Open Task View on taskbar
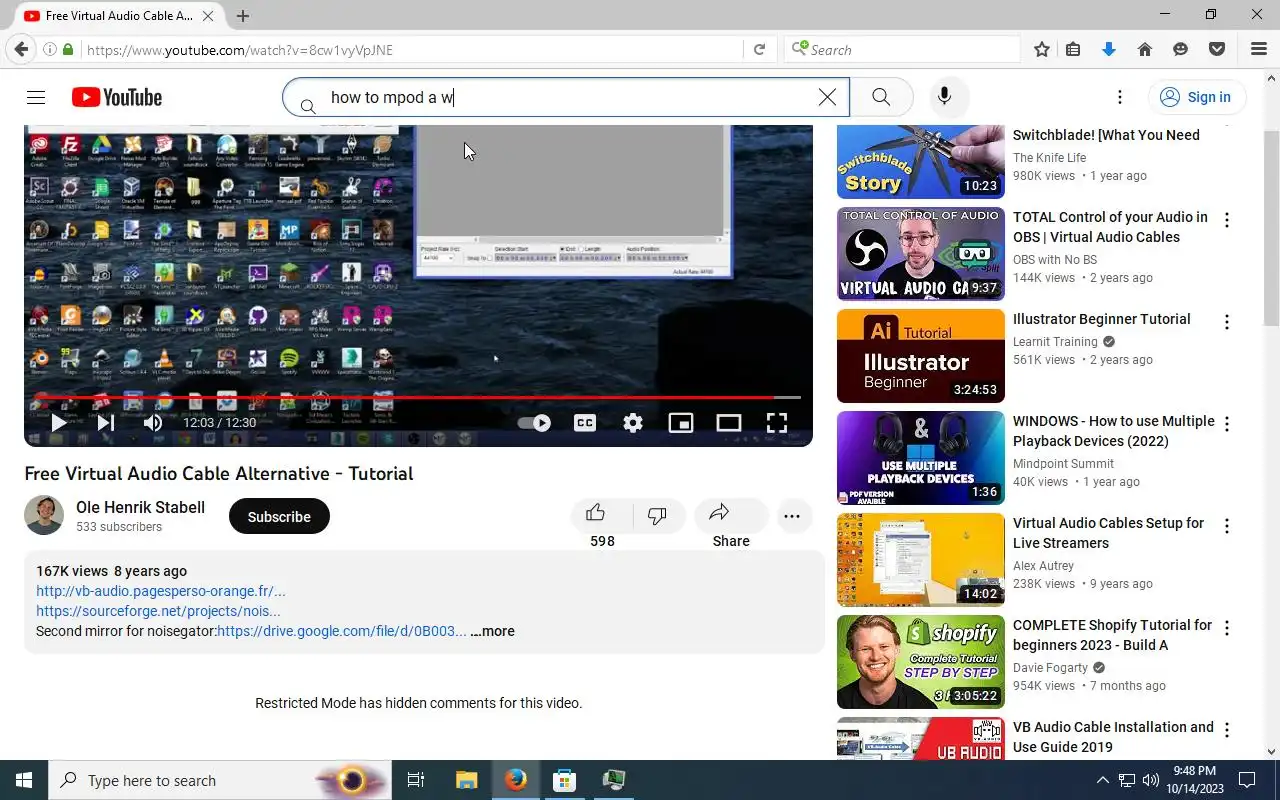 tap(416, 780)
